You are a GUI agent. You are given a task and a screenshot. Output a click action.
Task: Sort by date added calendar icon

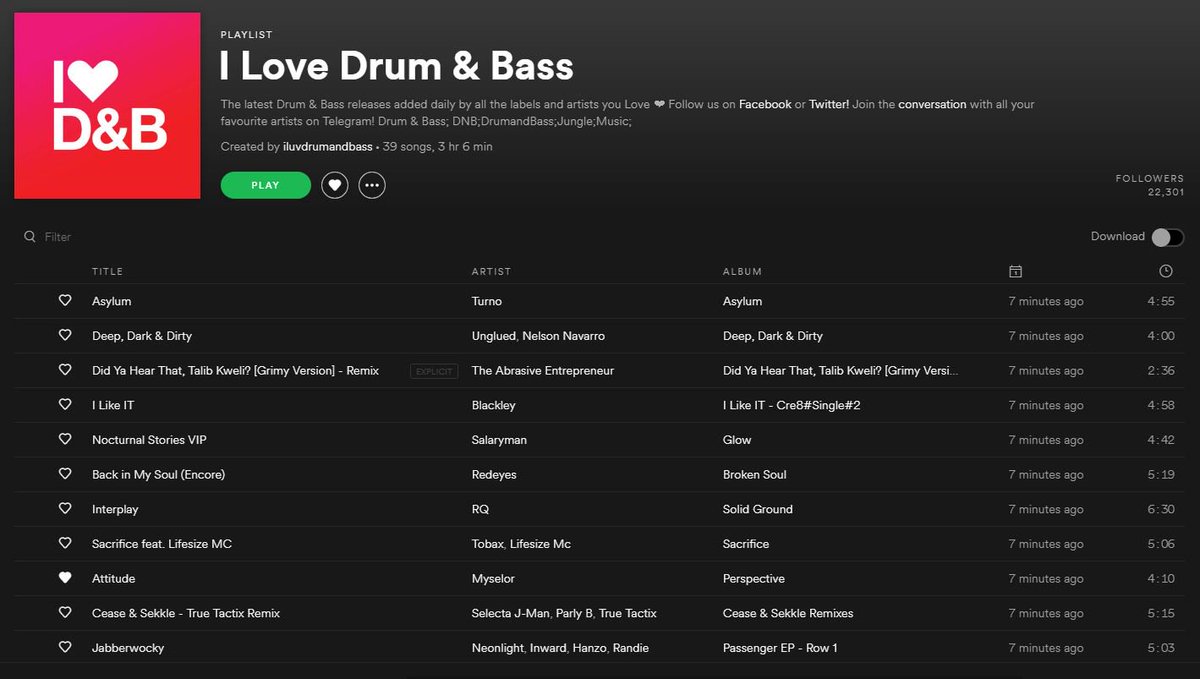click(x=1015, y=271)
